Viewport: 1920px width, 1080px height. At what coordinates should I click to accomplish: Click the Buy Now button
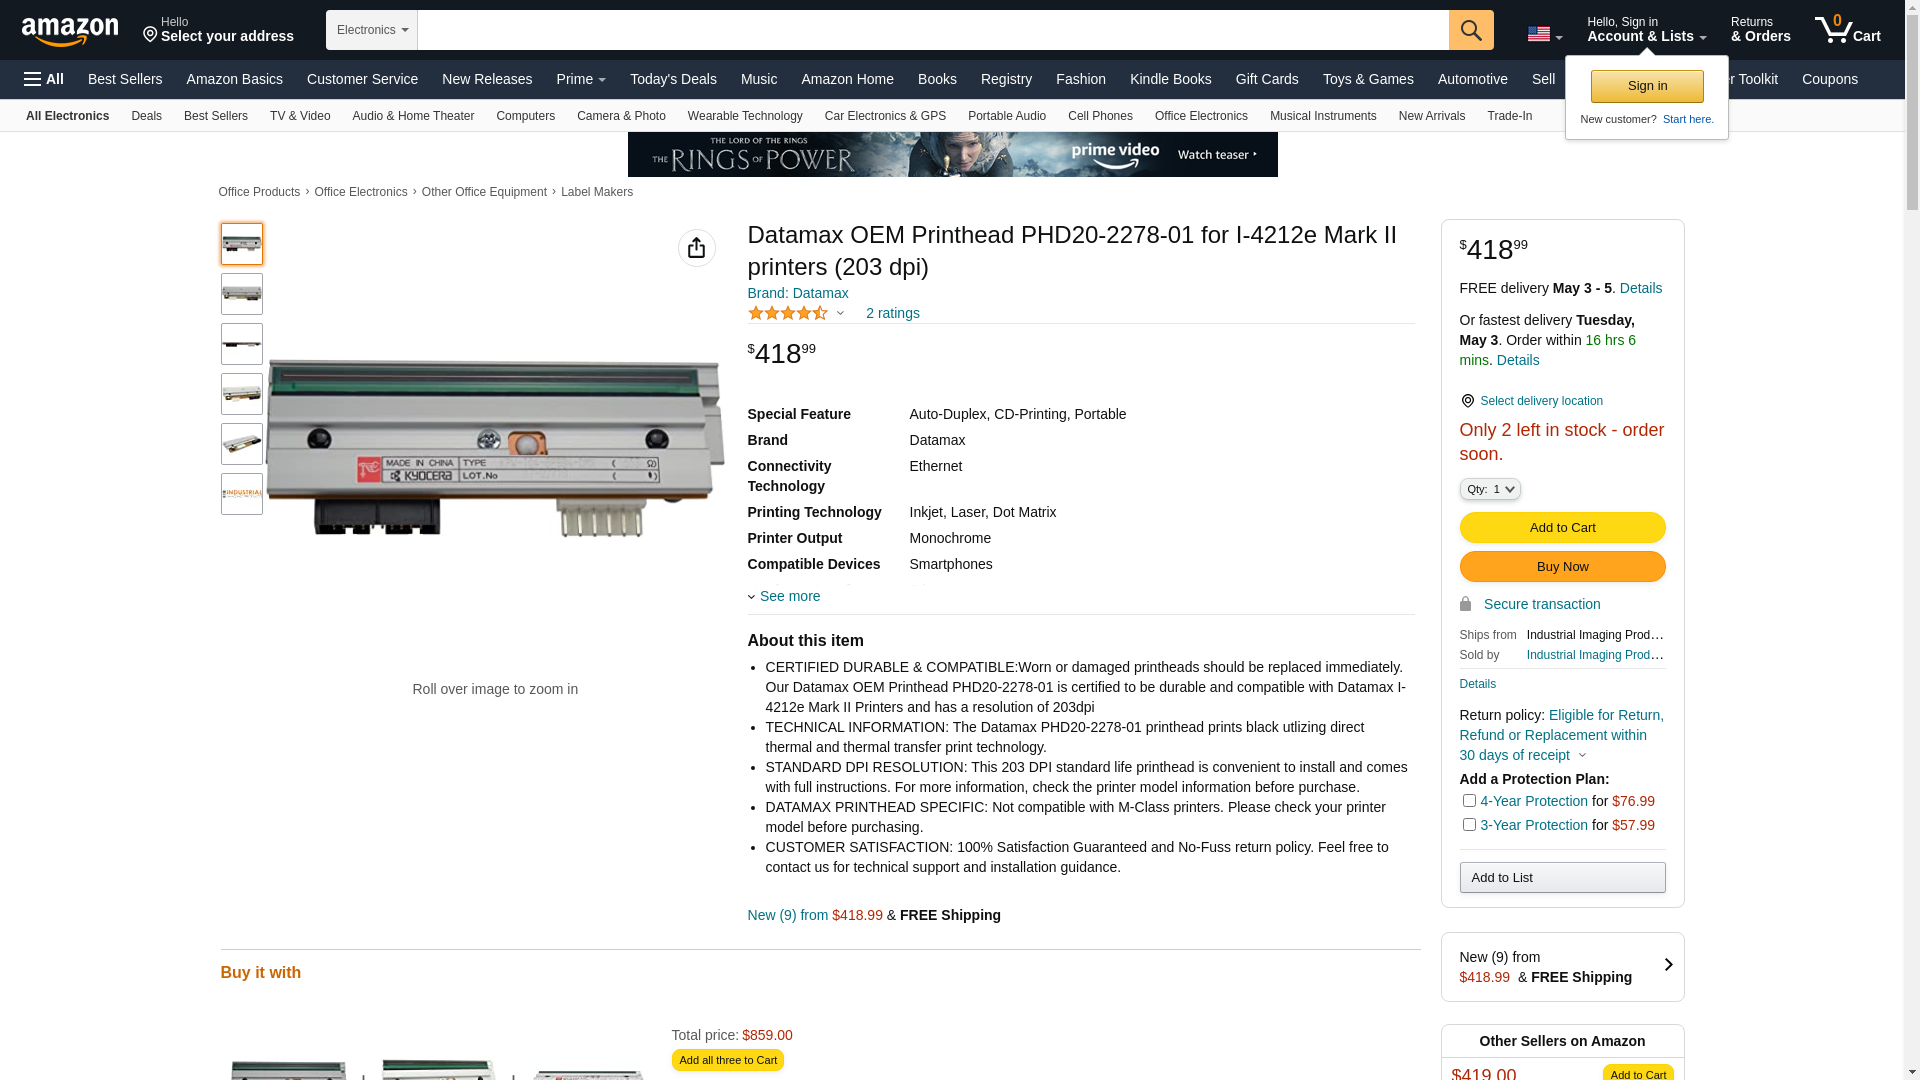[x=1562, y=567]
